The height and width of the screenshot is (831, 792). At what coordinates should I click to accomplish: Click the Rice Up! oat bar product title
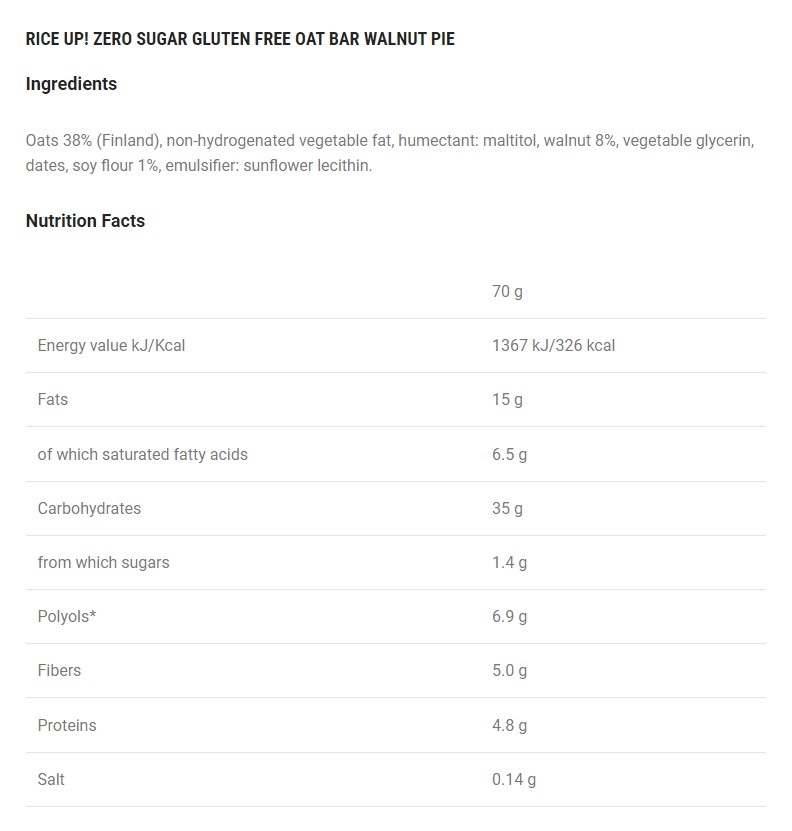click(240, 39)
